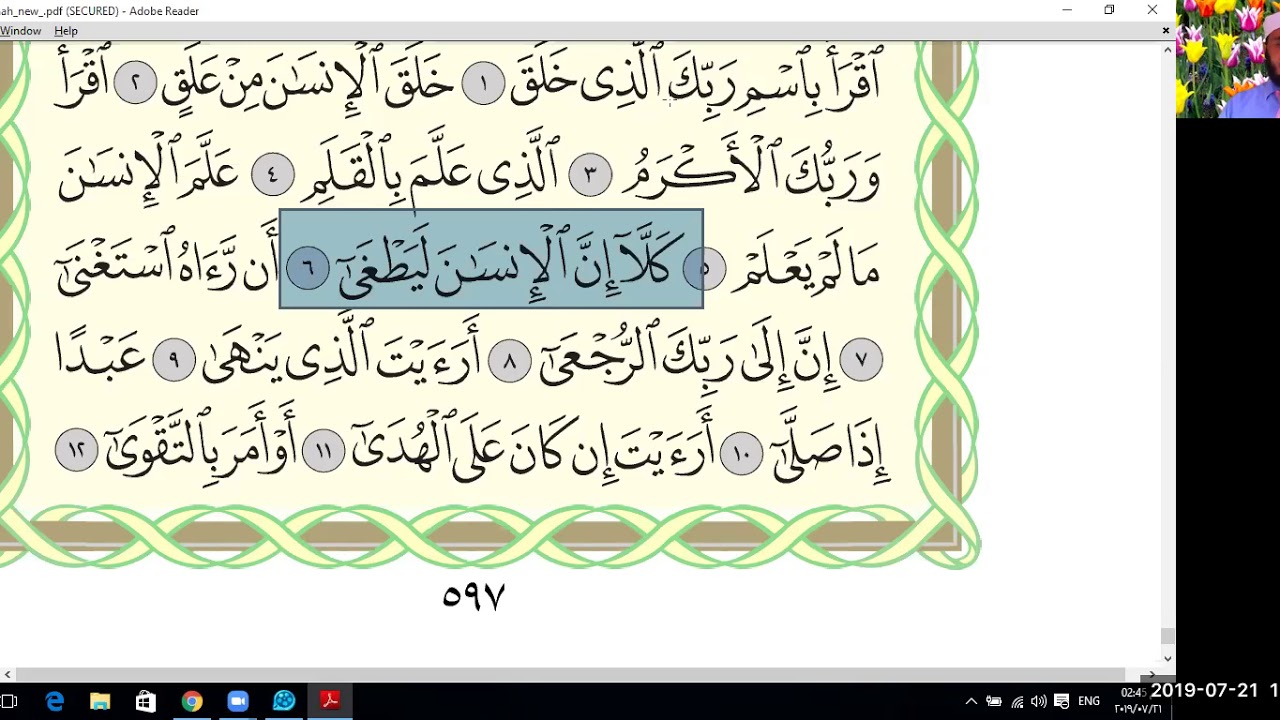Viewport: 1280px width, 720px height.
Task: Click verse marker number ٩ (9)
Action: (174, 360)
